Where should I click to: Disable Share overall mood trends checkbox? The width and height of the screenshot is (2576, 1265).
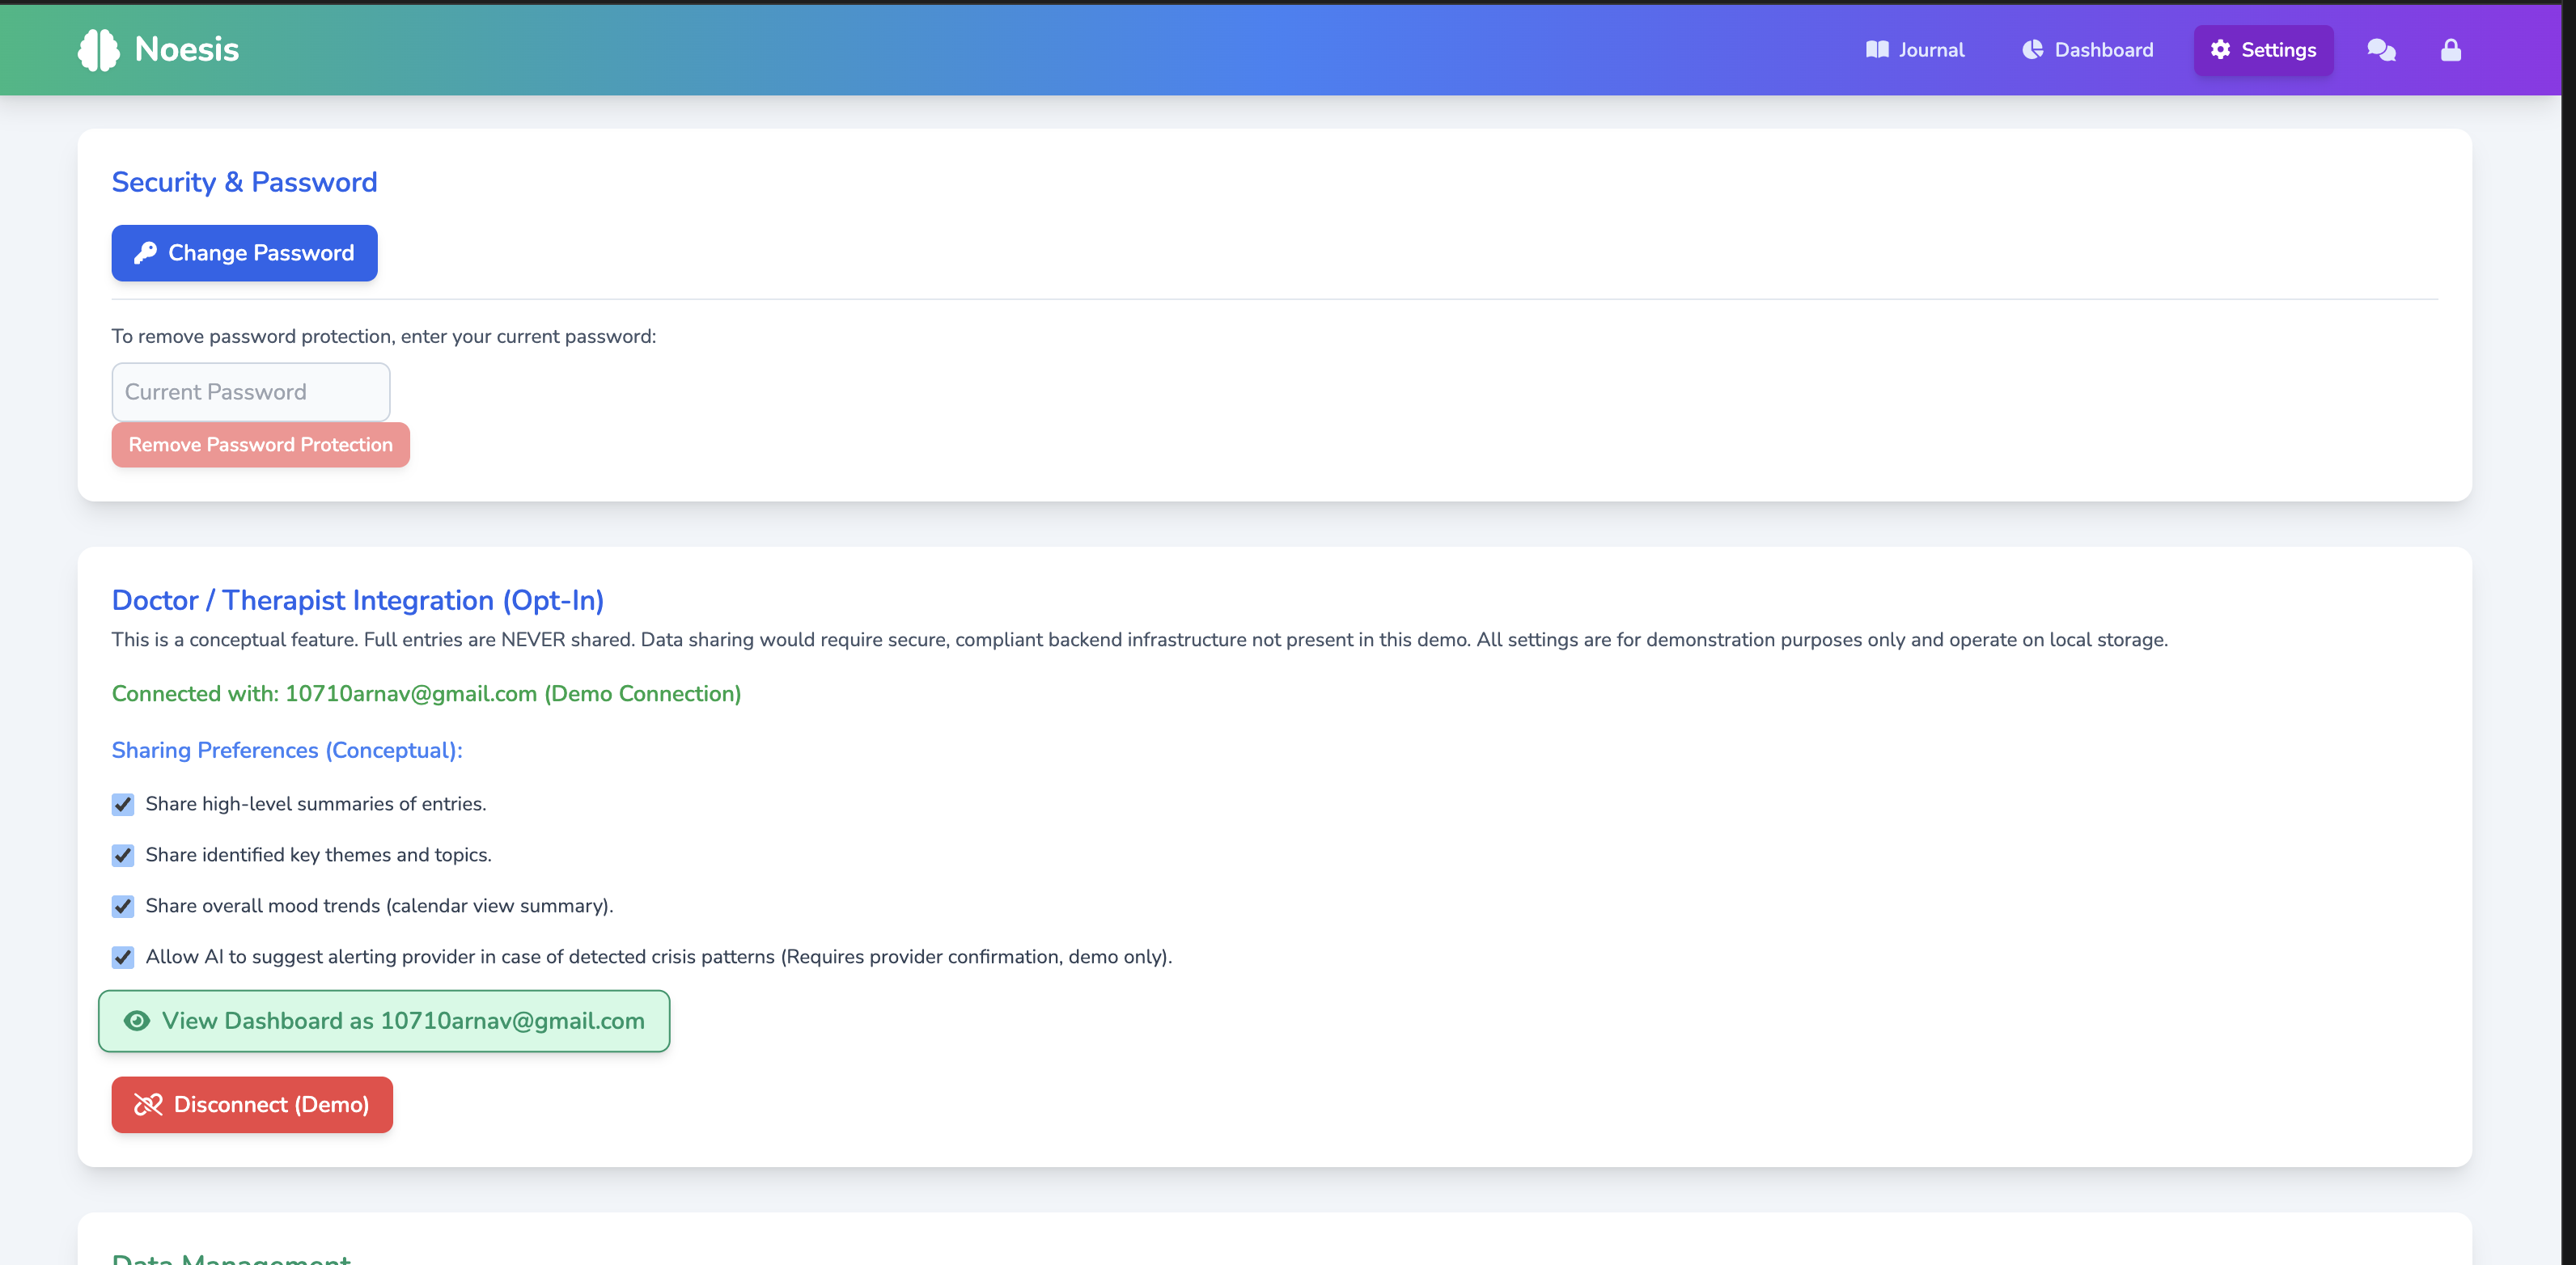coord(123,906)
